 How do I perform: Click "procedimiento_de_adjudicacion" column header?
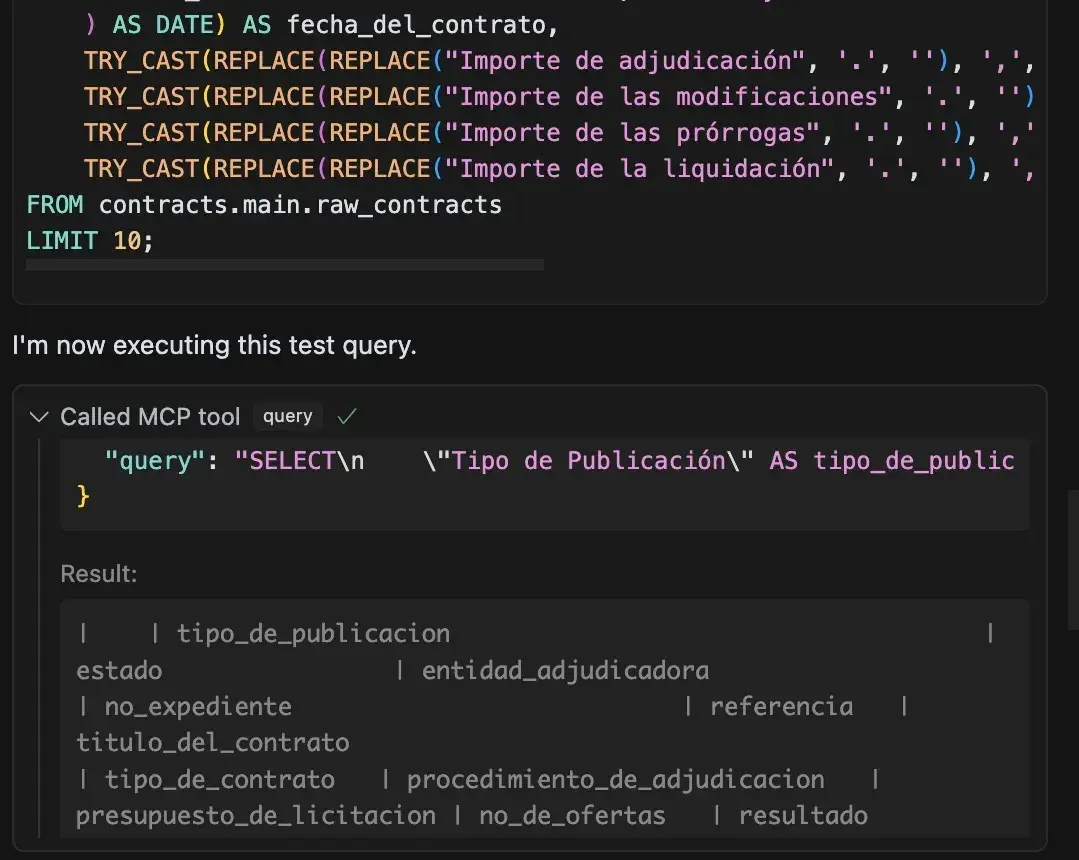coord(615,780)
